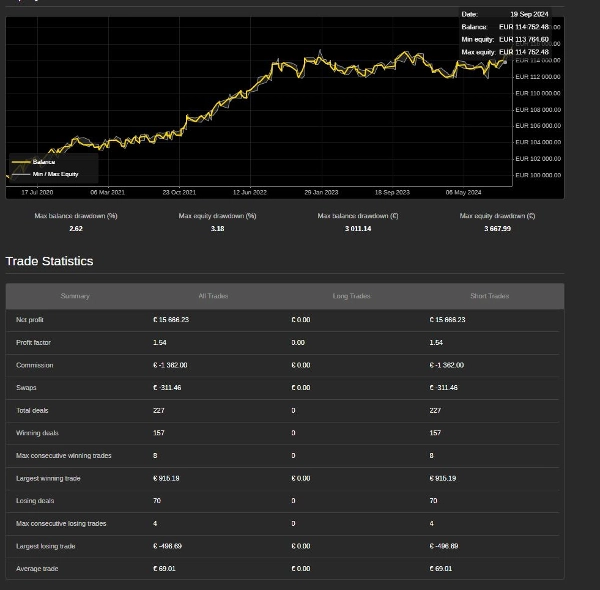Select the Summary column header
600x590 pixels.
coord(75,296)
